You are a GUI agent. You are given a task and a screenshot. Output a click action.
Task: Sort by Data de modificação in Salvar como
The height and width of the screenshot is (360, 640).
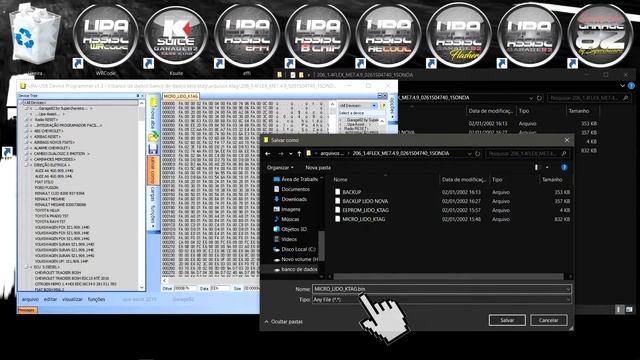tap(464, 180)
